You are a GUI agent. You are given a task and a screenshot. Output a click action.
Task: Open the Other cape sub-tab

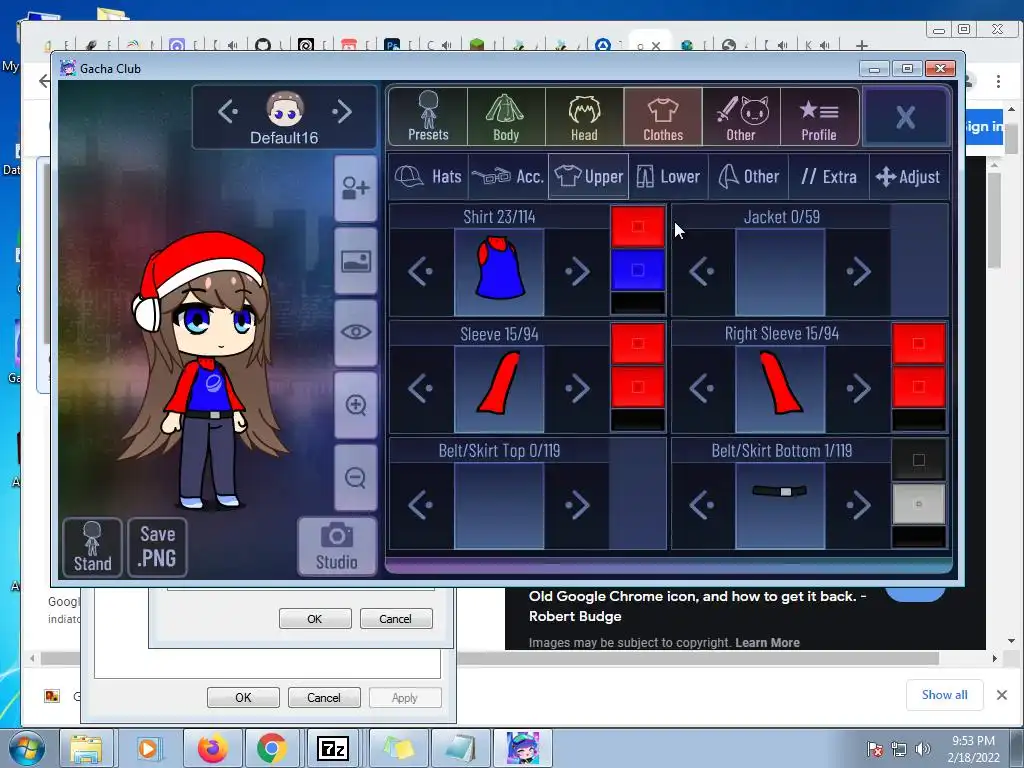point(748,176)
